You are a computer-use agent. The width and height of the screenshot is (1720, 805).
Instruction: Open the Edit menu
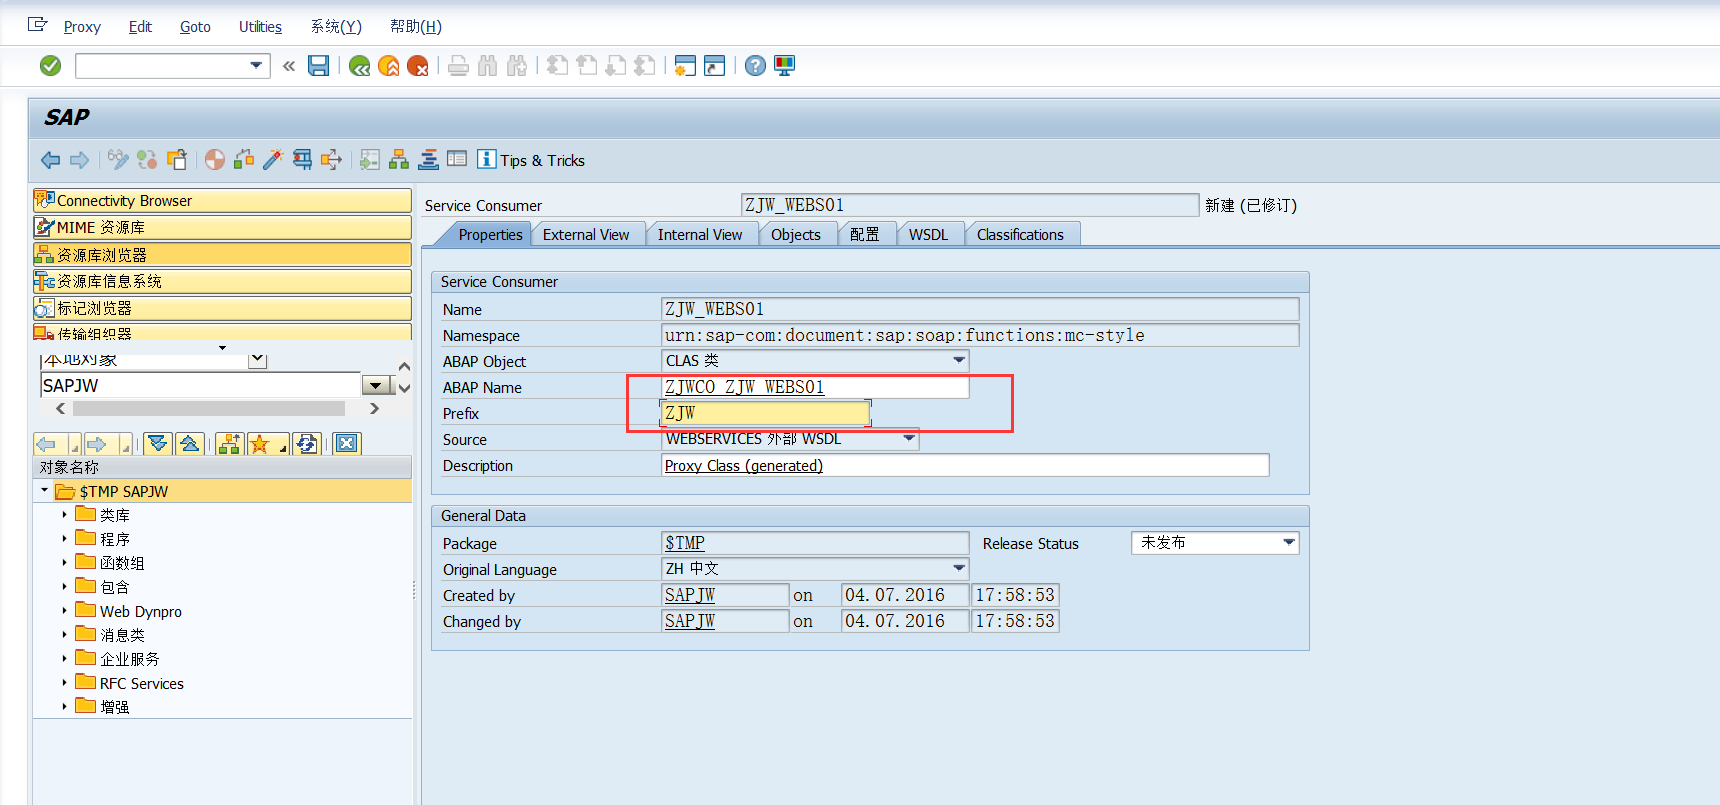tap(140, 27)
